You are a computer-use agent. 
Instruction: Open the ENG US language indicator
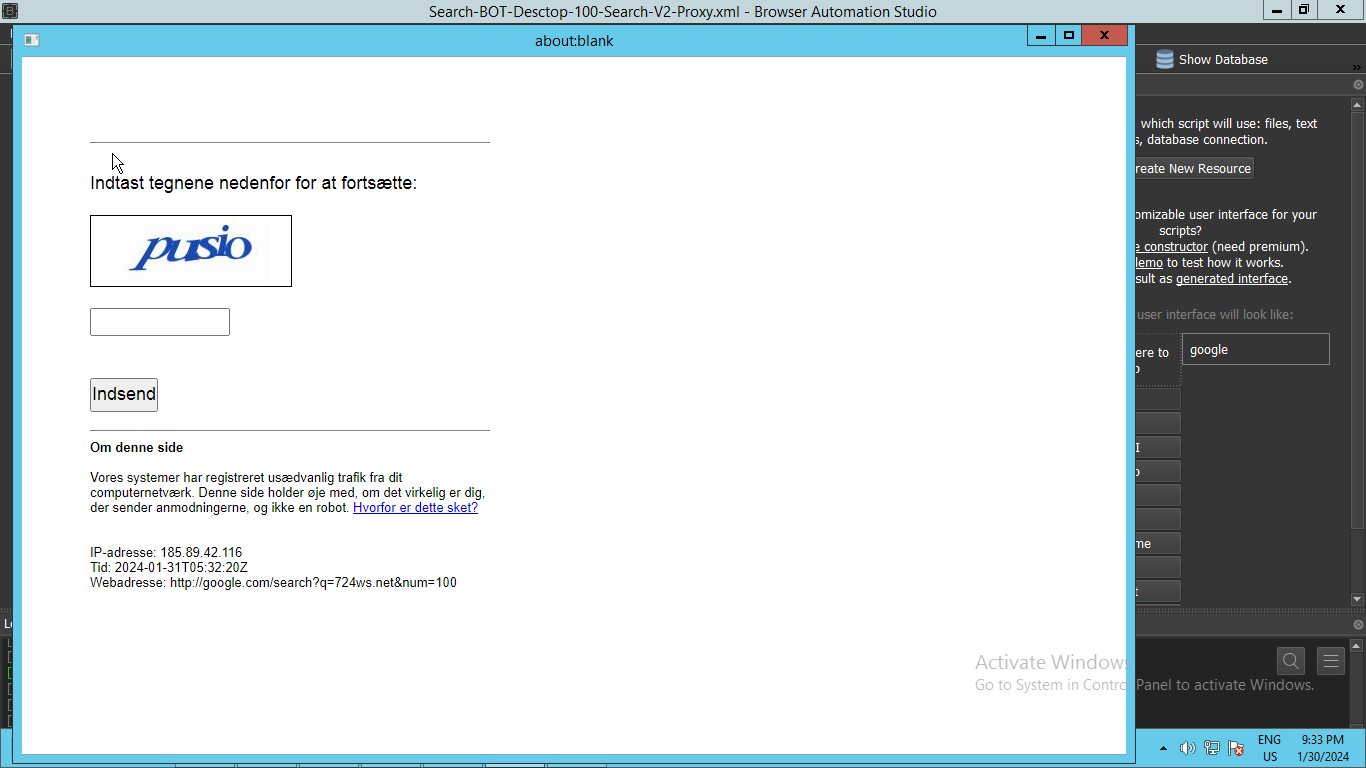pyautogui.click(x=1269, y=748)
